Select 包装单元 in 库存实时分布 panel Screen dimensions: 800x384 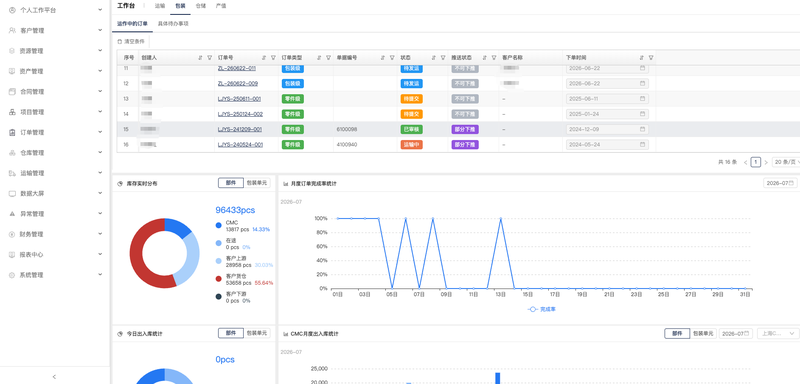coord(257,183)
